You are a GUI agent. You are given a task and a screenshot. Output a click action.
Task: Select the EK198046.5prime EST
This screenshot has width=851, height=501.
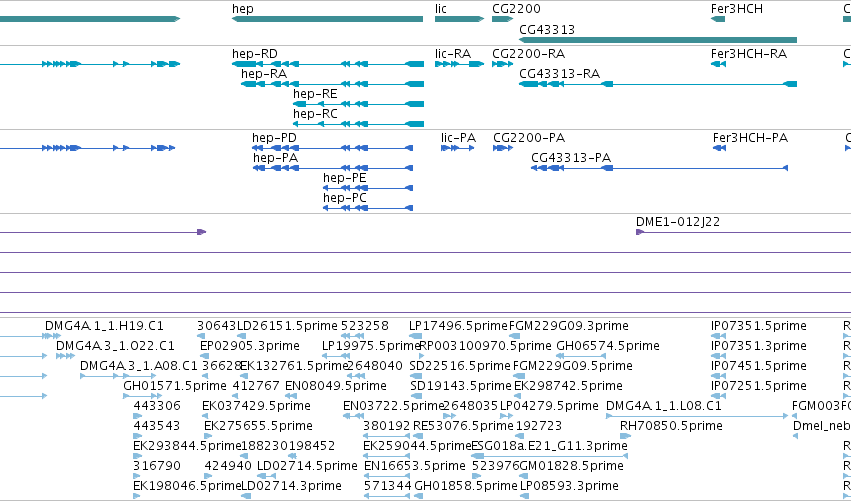click(137, 496)
